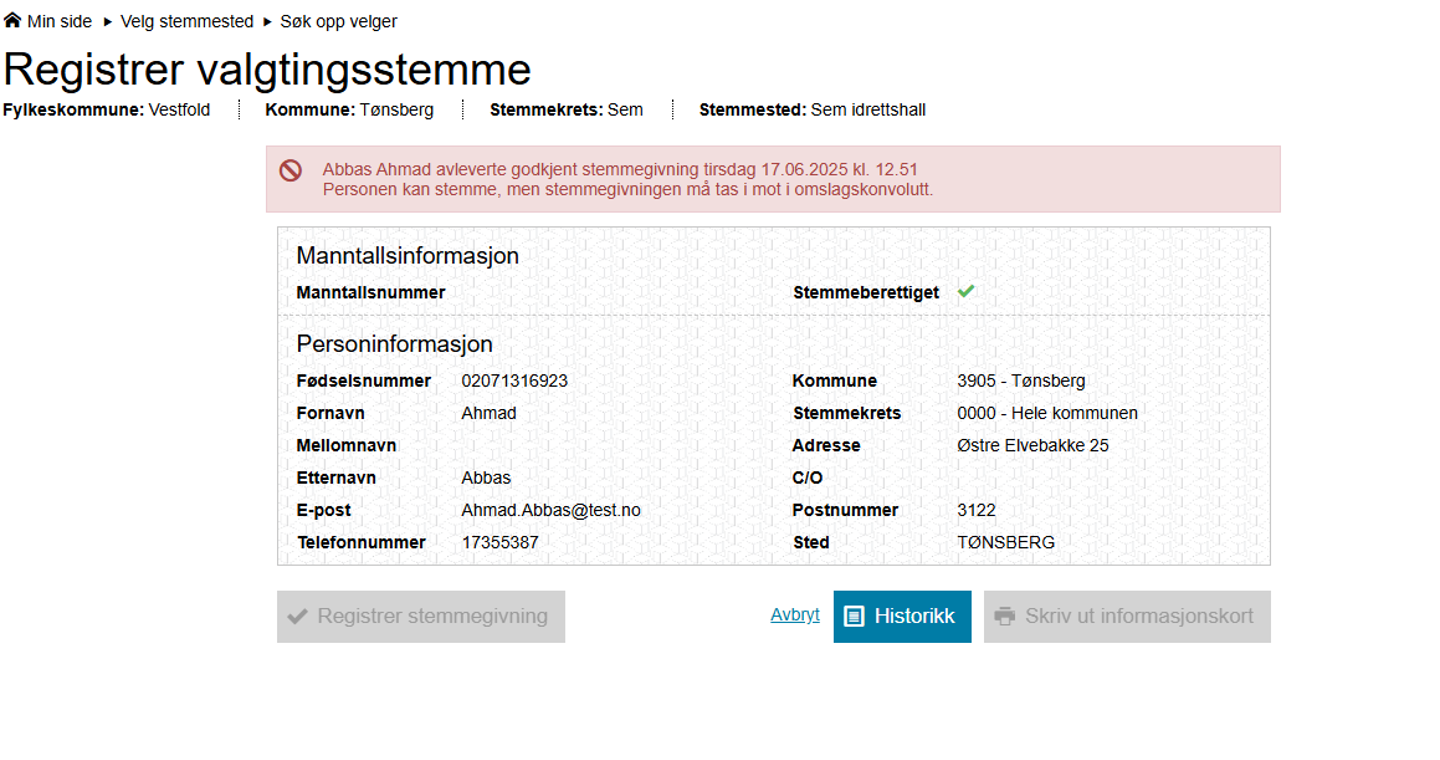
Task: Click the breadcrumb arrow before Velg stemmested
Action: pyautogui.click(x=108, y=21)
